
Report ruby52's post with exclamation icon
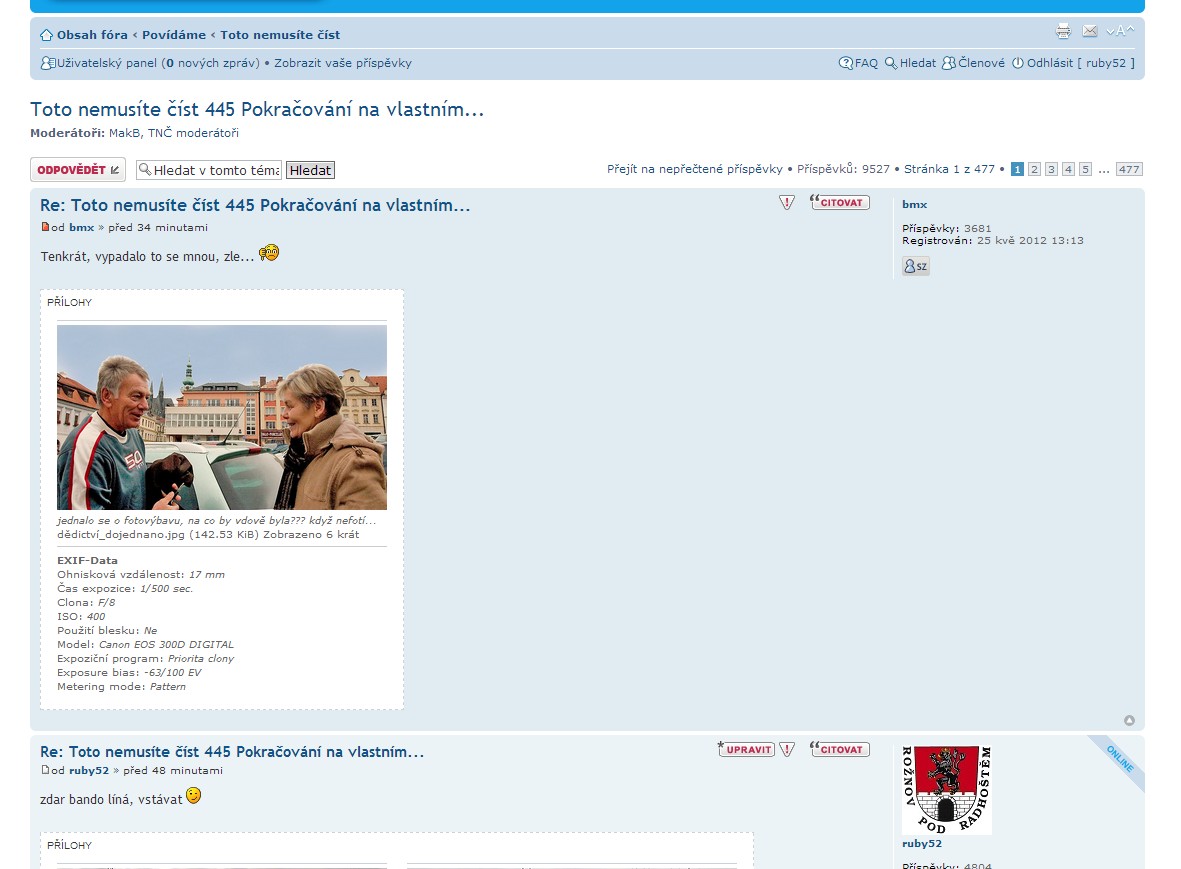tap(787, 749)
